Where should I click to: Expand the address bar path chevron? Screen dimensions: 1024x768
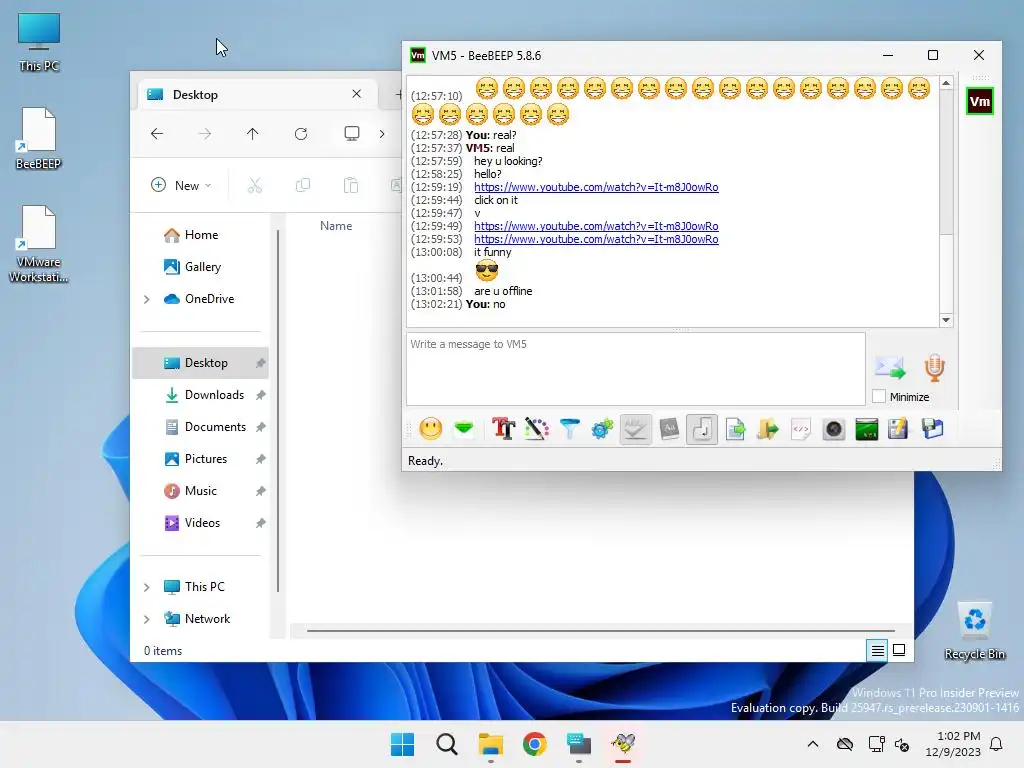pyautogui.click(x=382, y=134)
